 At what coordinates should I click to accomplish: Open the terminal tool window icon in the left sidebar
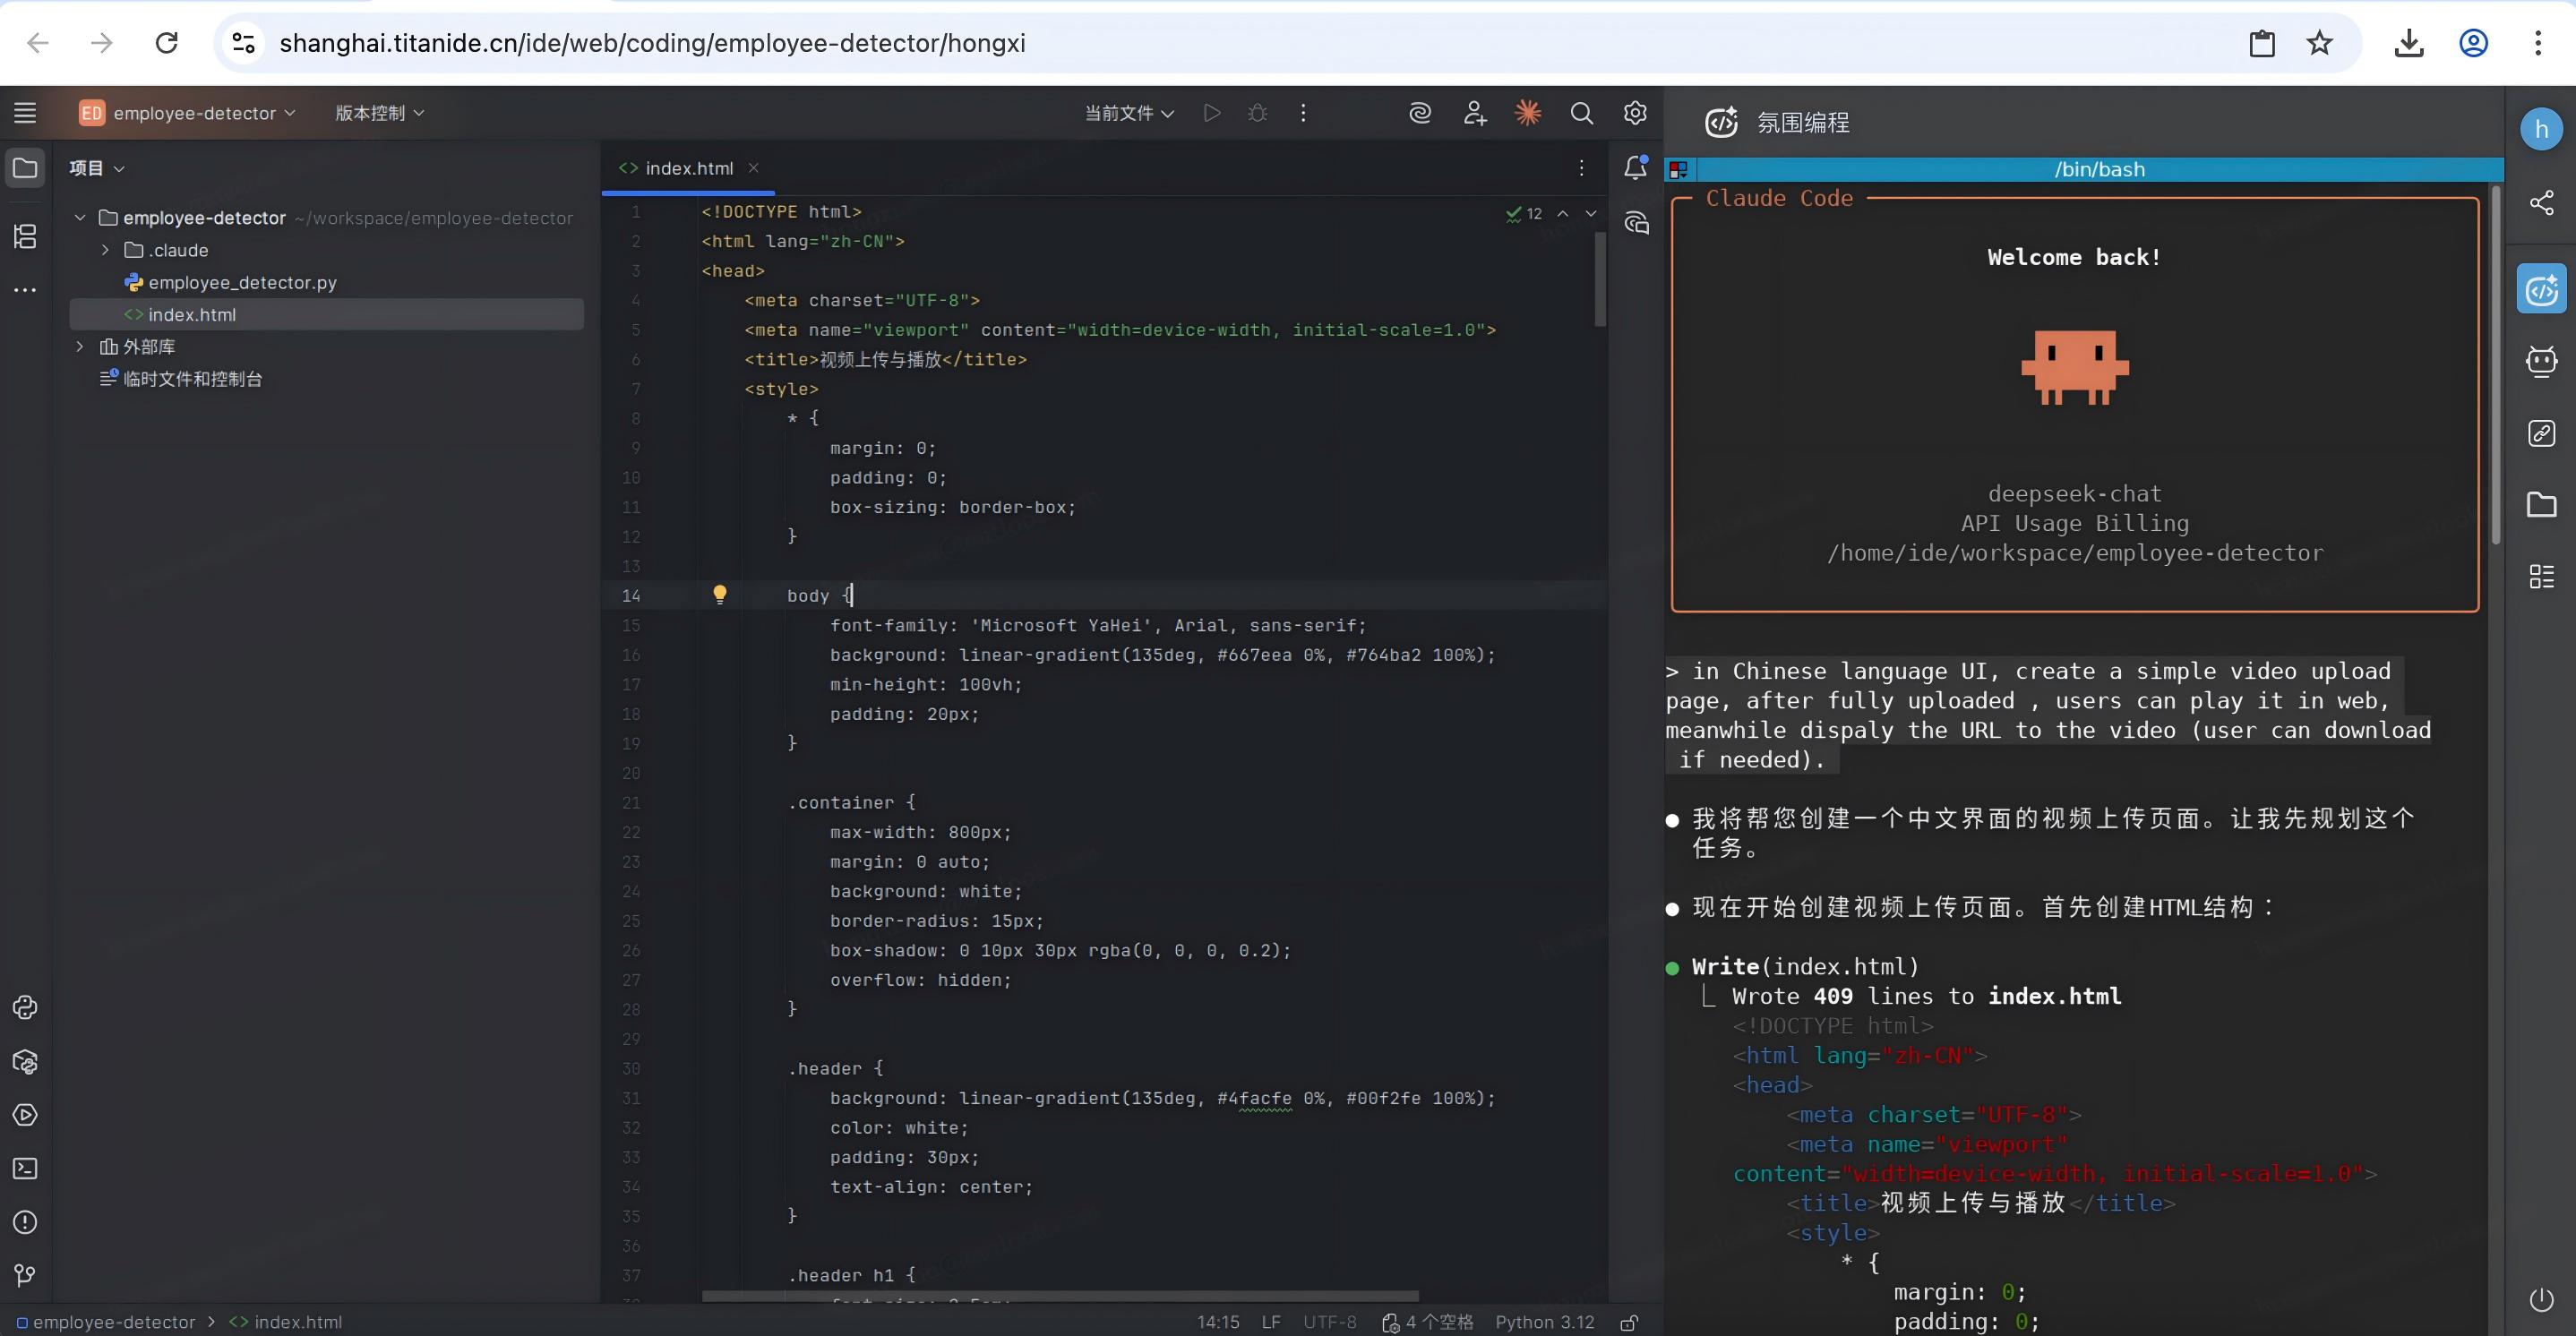click(25, 1168)
